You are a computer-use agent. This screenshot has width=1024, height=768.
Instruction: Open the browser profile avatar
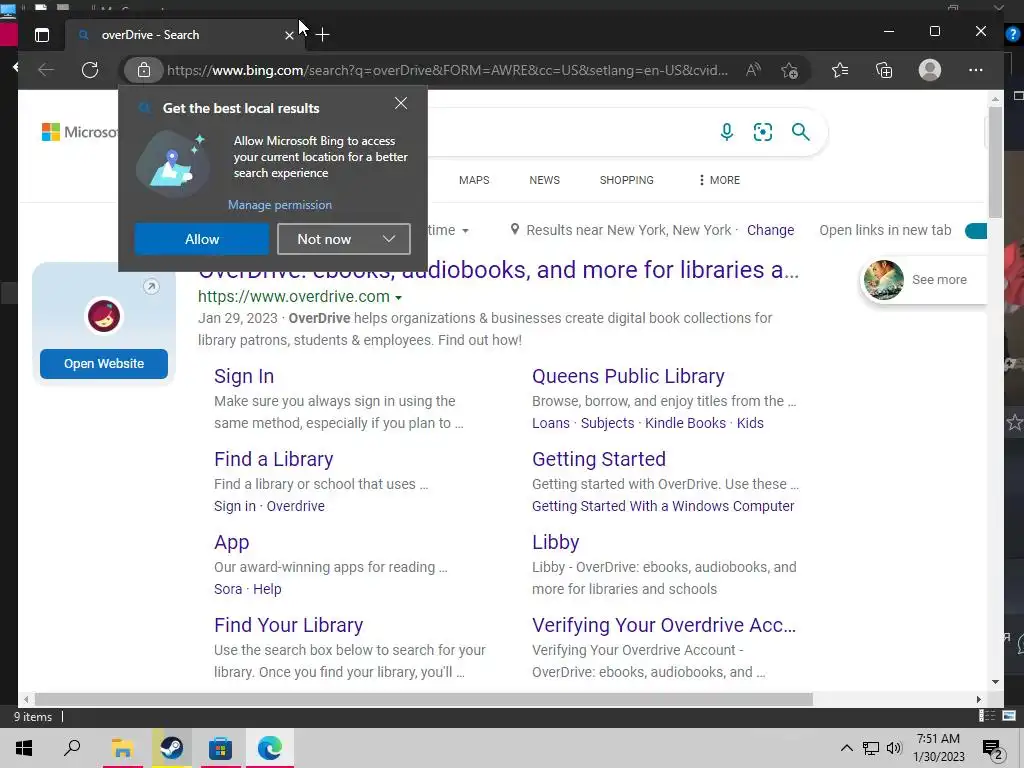coord(929,70)
